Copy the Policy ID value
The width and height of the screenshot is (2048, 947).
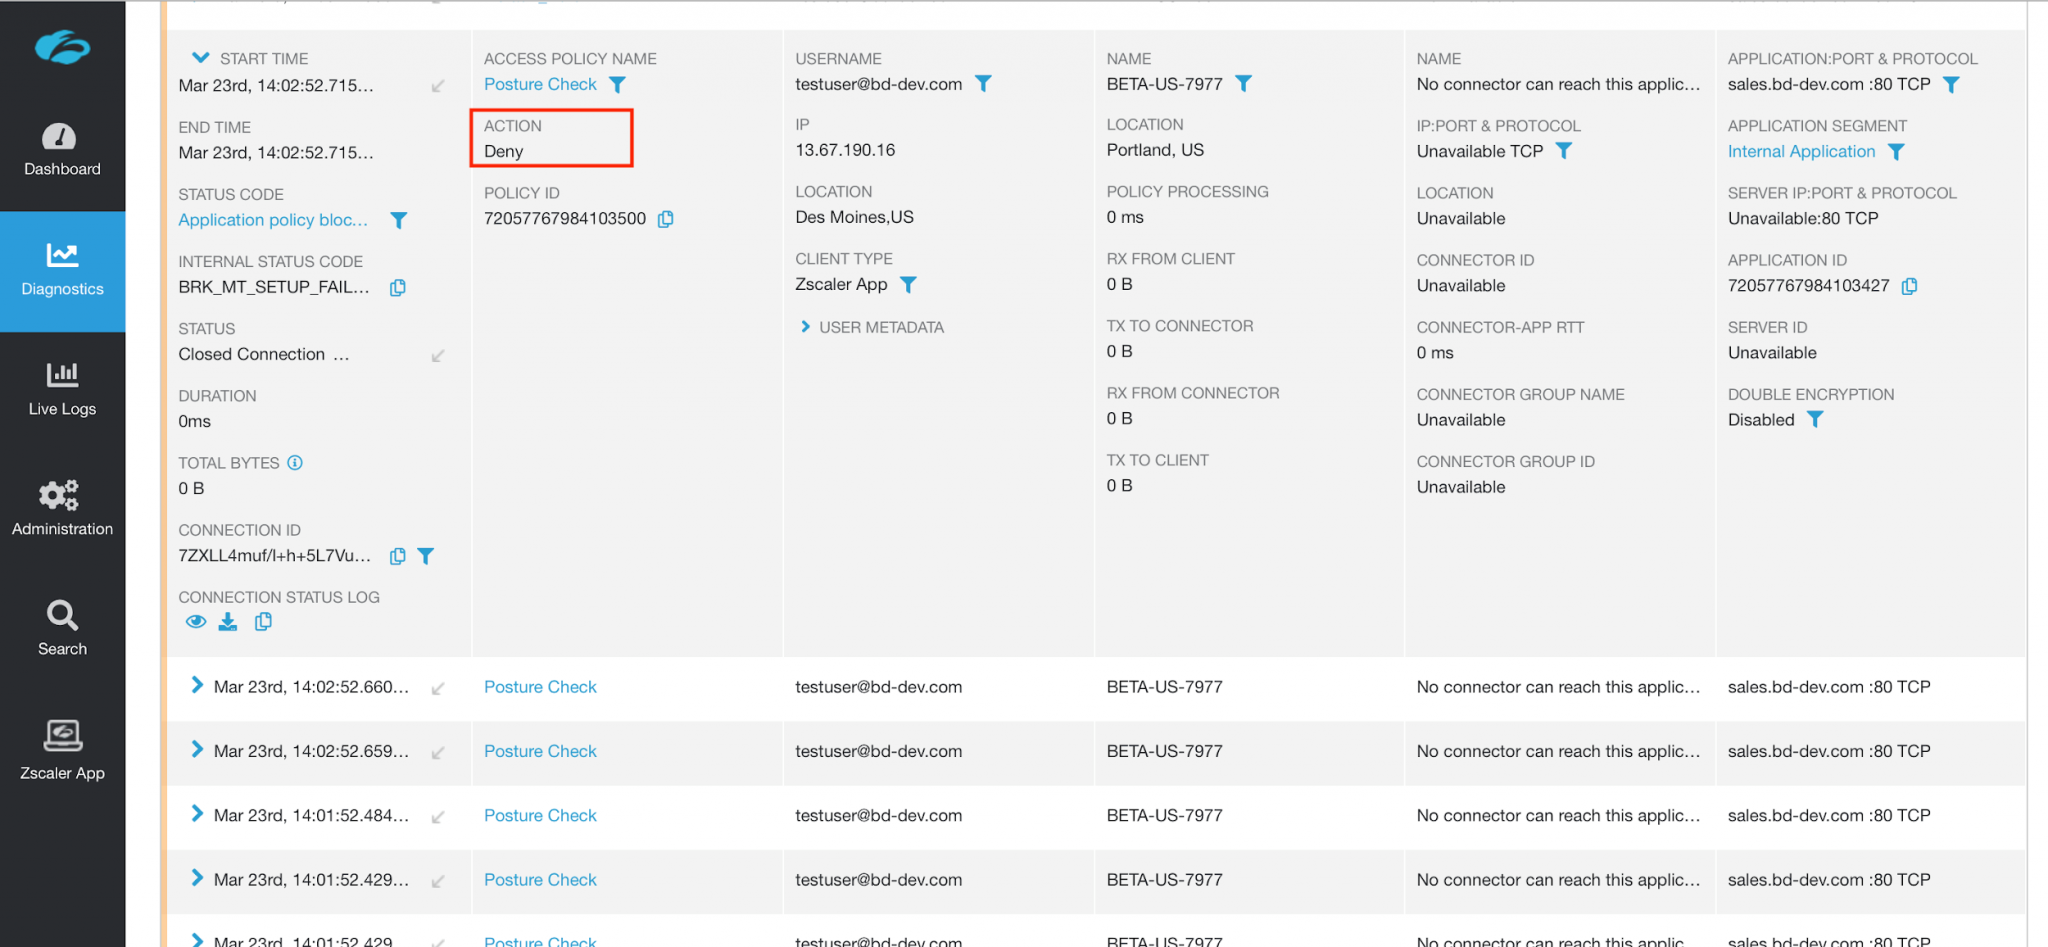pos(665,218)
